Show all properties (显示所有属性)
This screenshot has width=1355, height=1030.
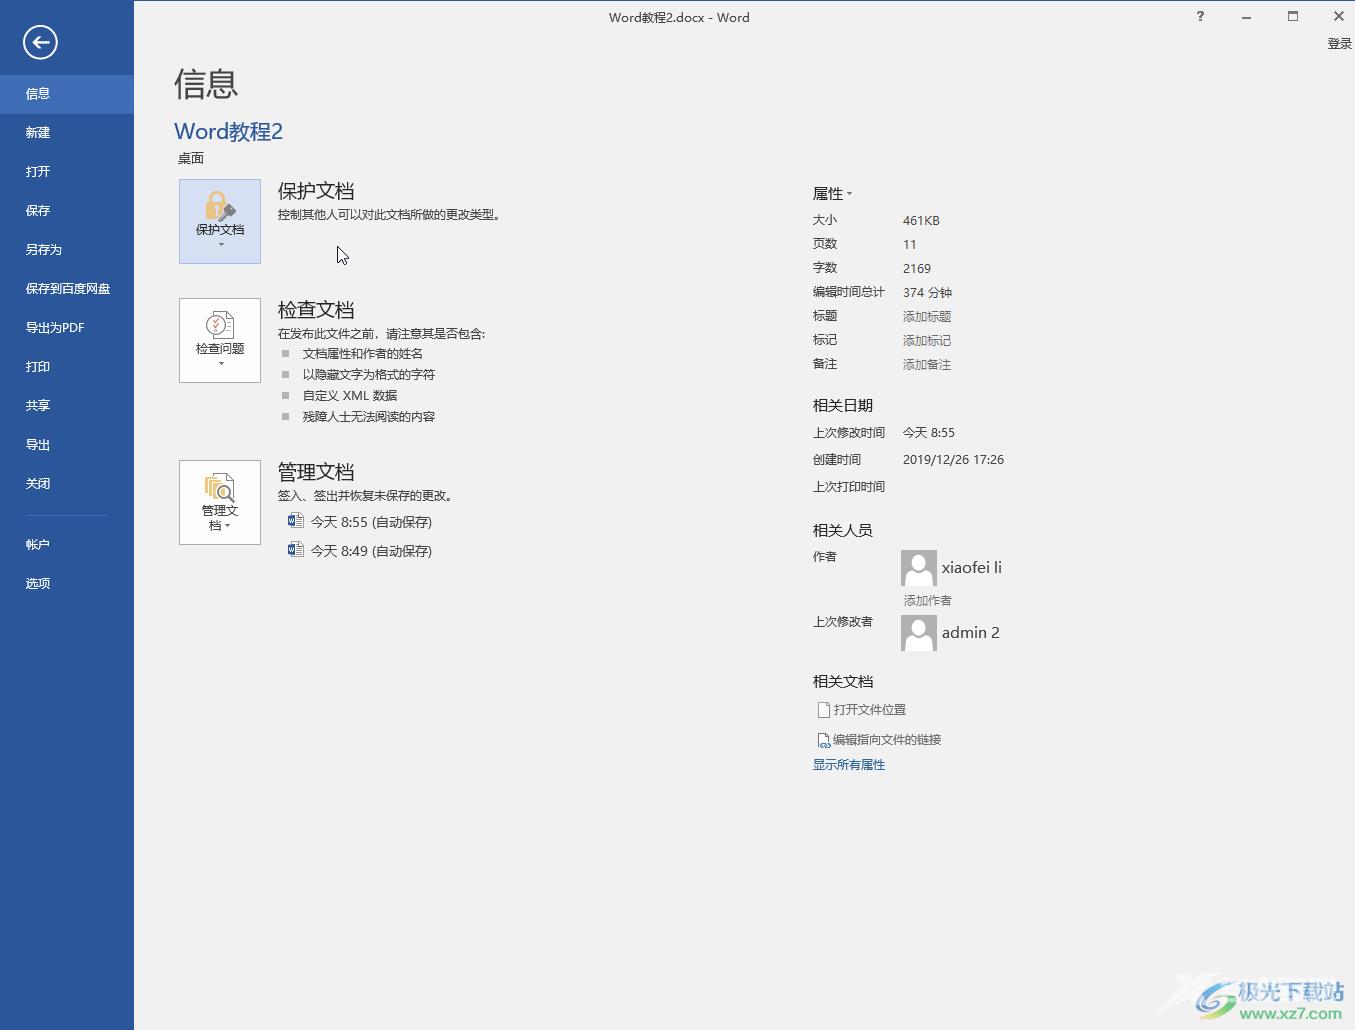[849, 765]
